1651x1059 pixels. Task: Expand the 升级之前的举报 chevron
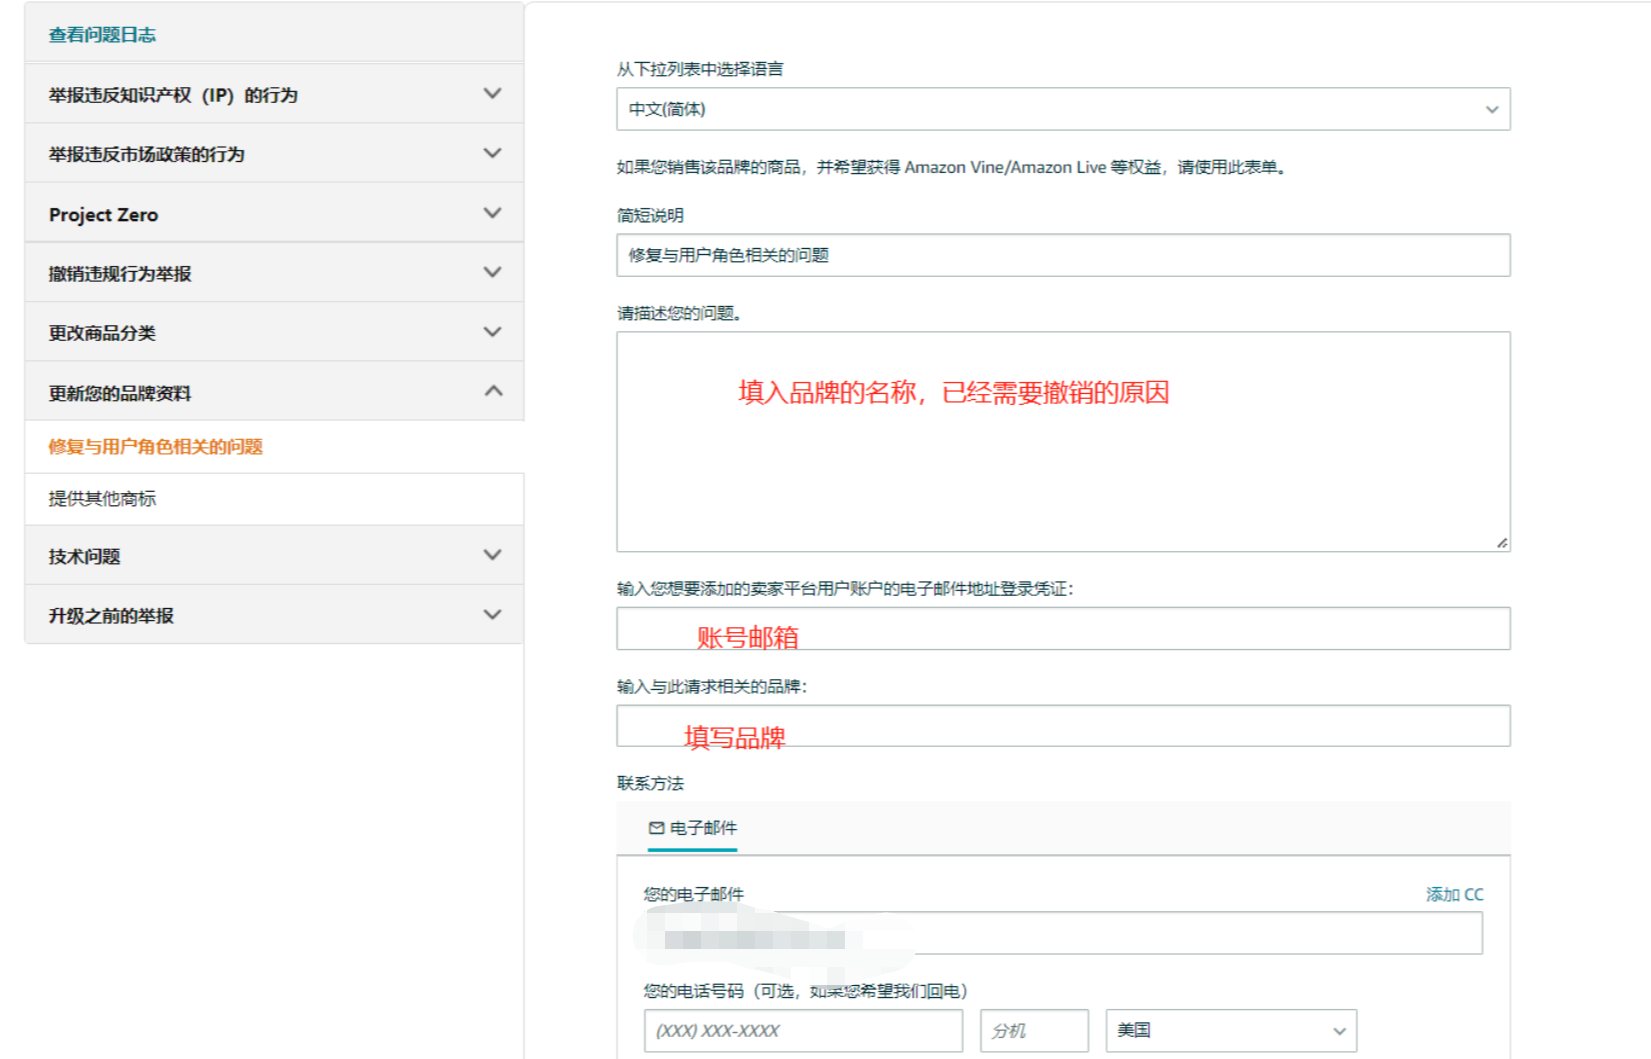click(492, 615)
